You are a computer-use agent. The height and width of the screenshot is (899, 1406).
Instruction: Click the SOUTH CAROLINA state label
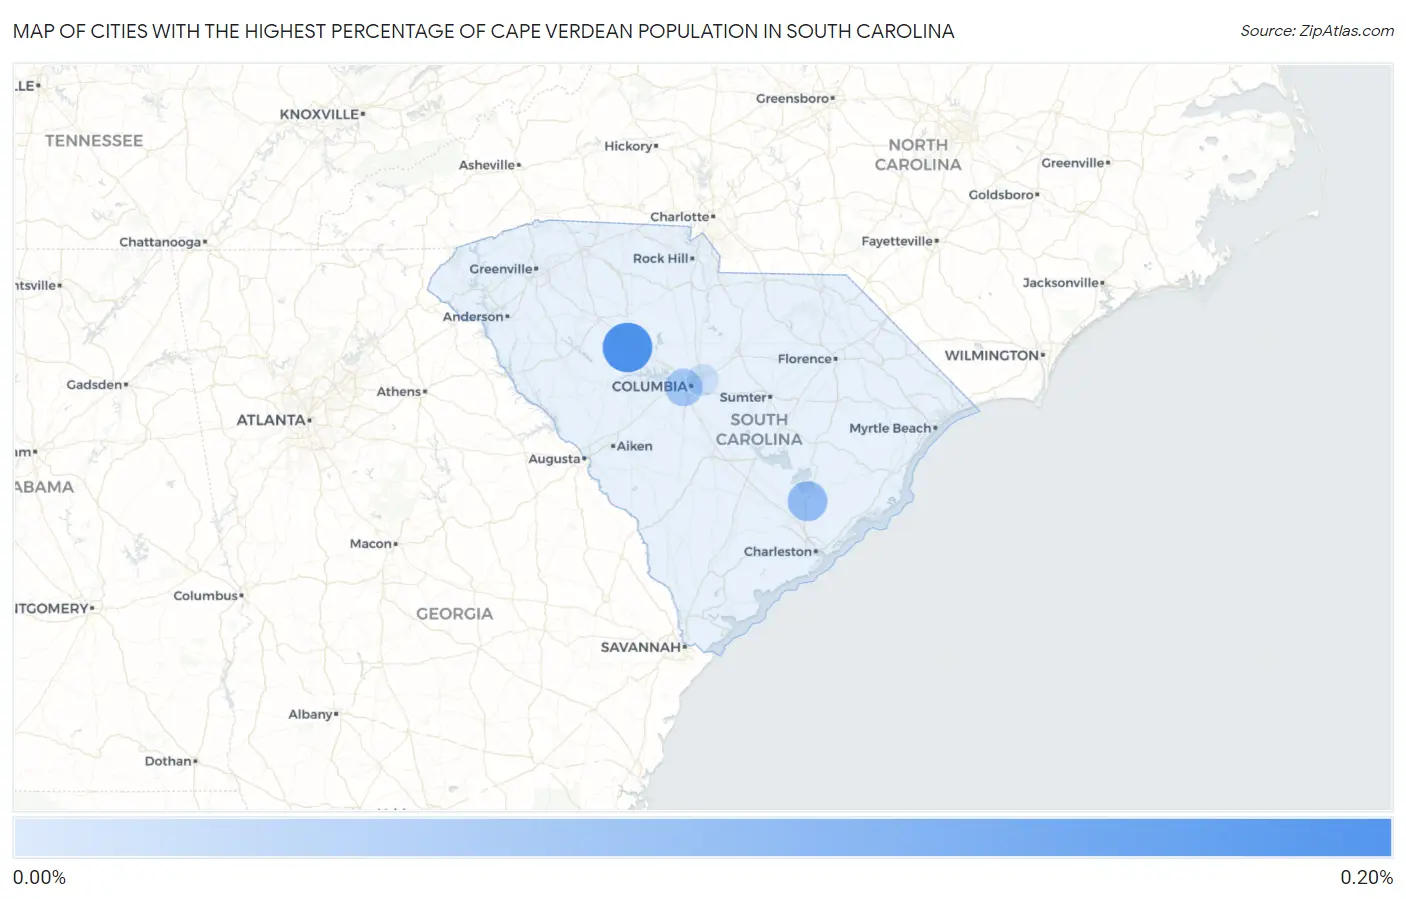(759, 429)
